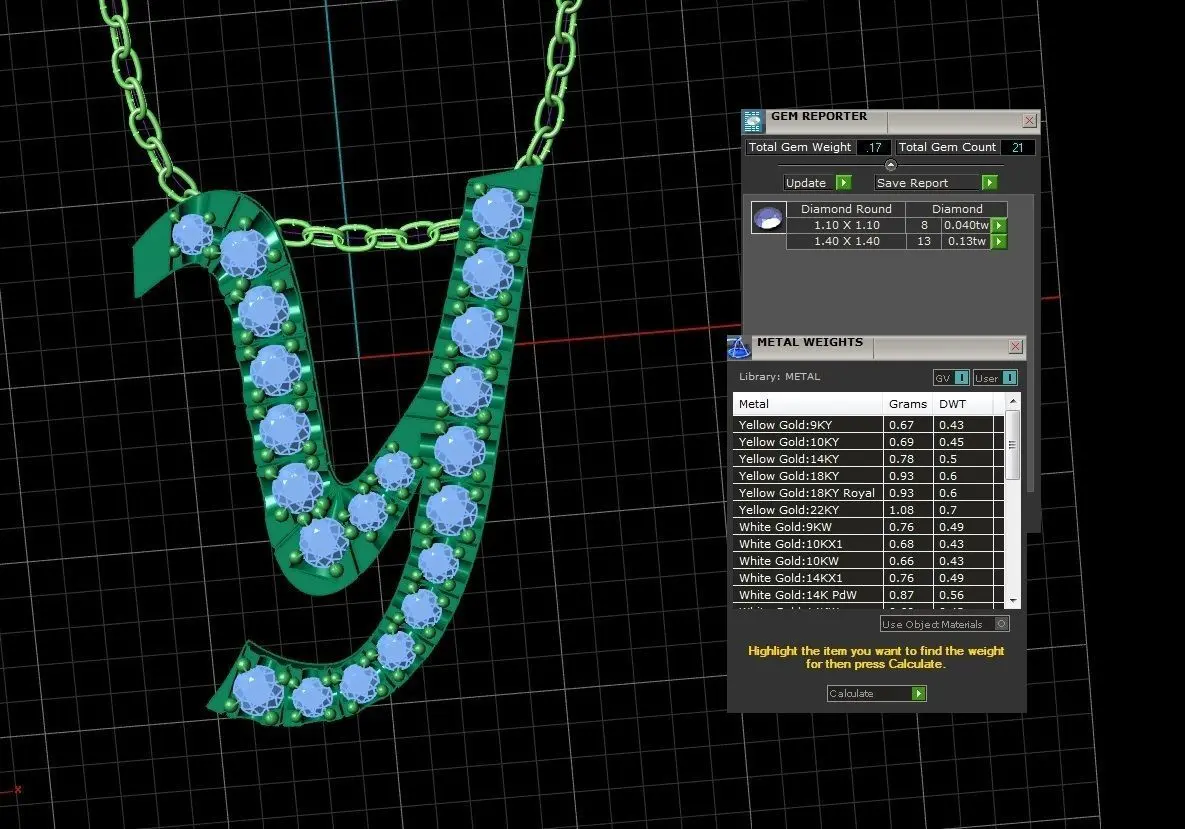Select Yellow Gold:18KY Royal row
This screenshot has height=829, width=1185.
pos(868,493)
